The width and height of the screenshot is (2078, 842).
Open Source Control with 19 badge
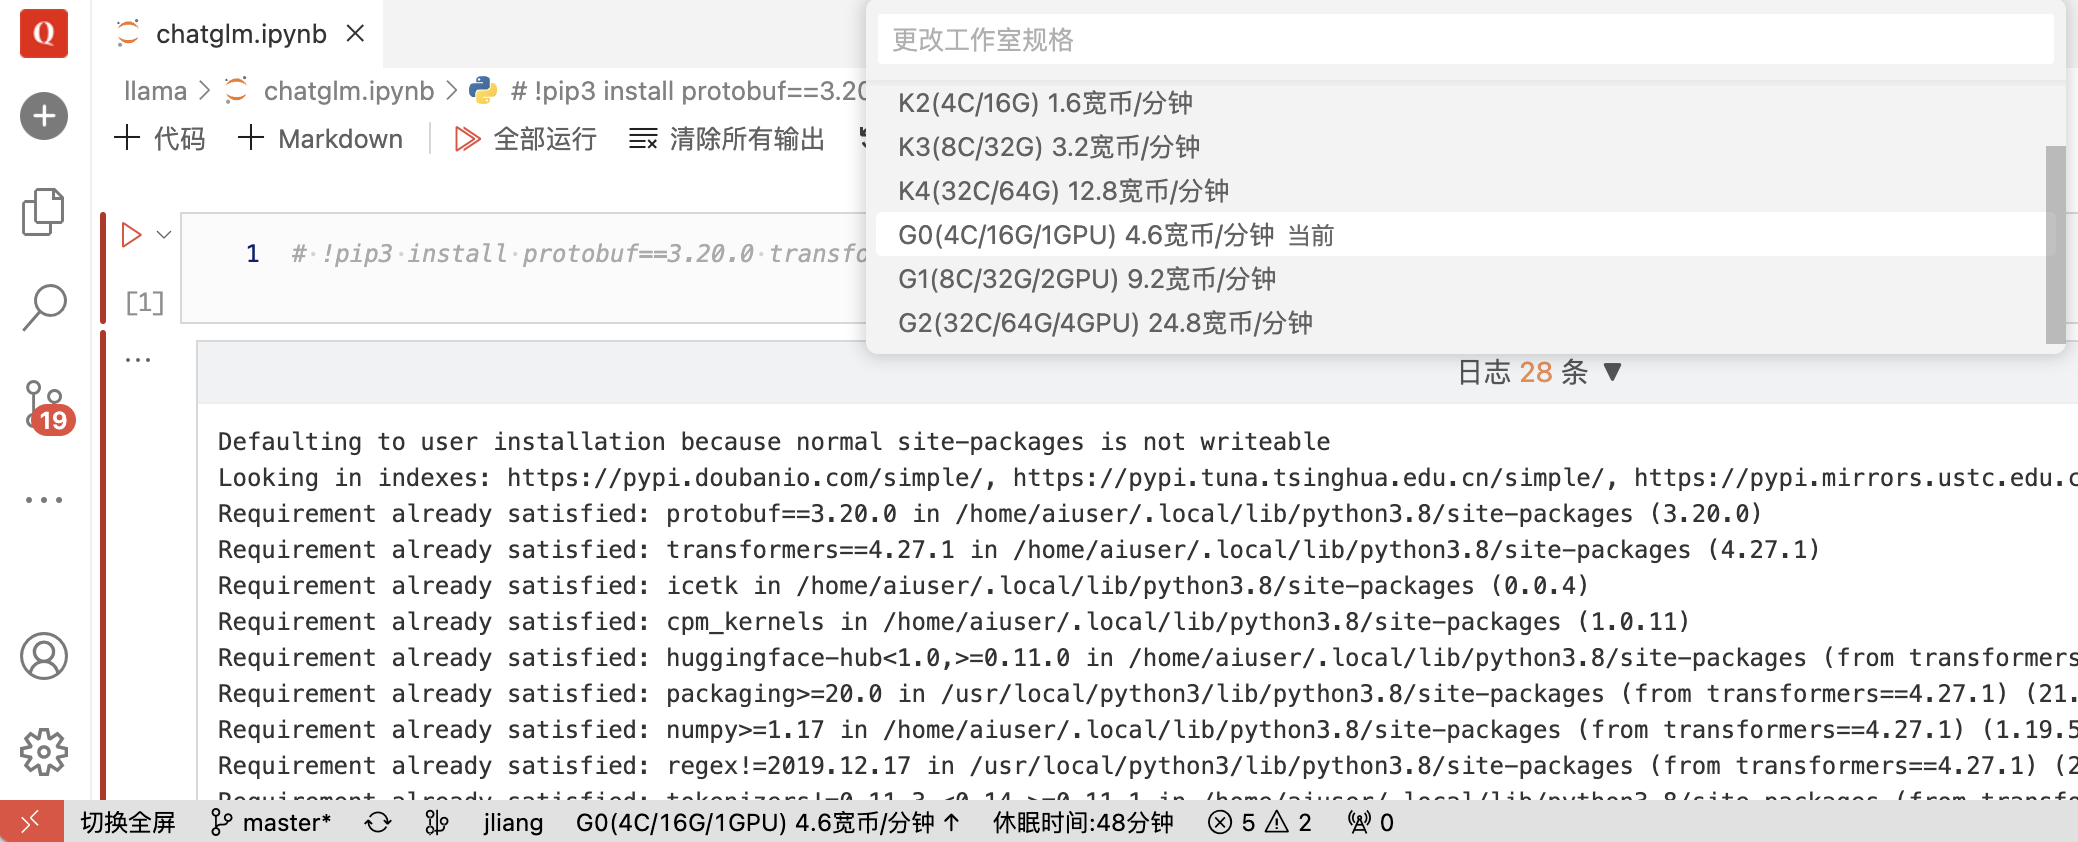(47, 407)
